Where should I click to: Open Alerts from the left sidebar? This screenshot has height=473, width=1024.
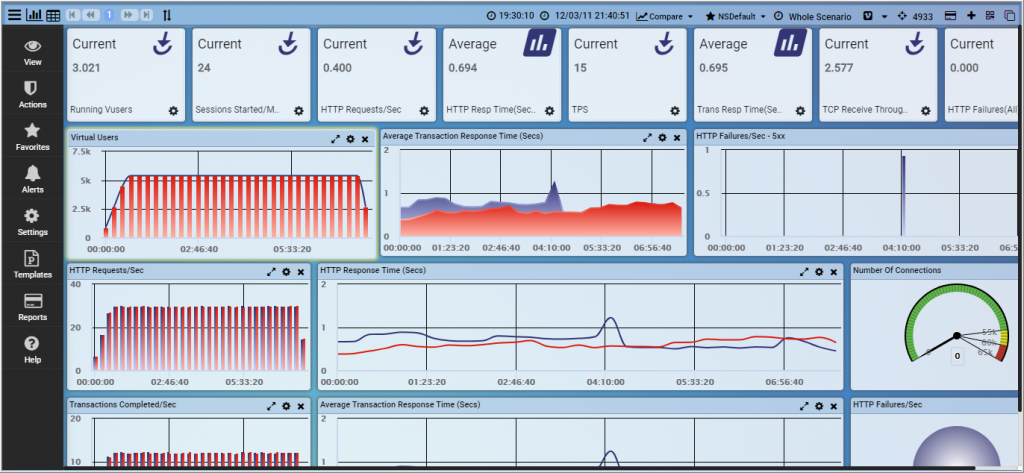32,179
